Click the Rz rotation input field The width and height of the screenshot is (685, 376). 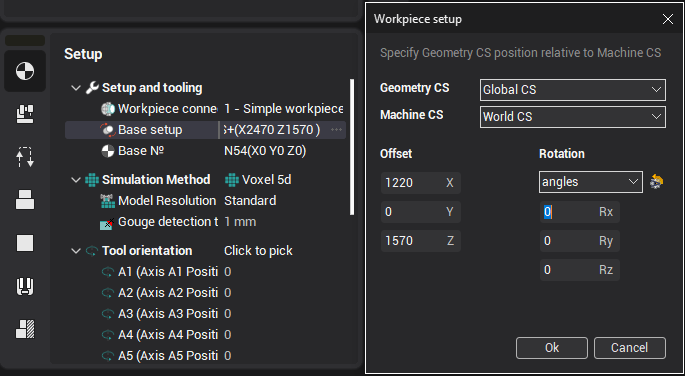[x=580, y=270]
